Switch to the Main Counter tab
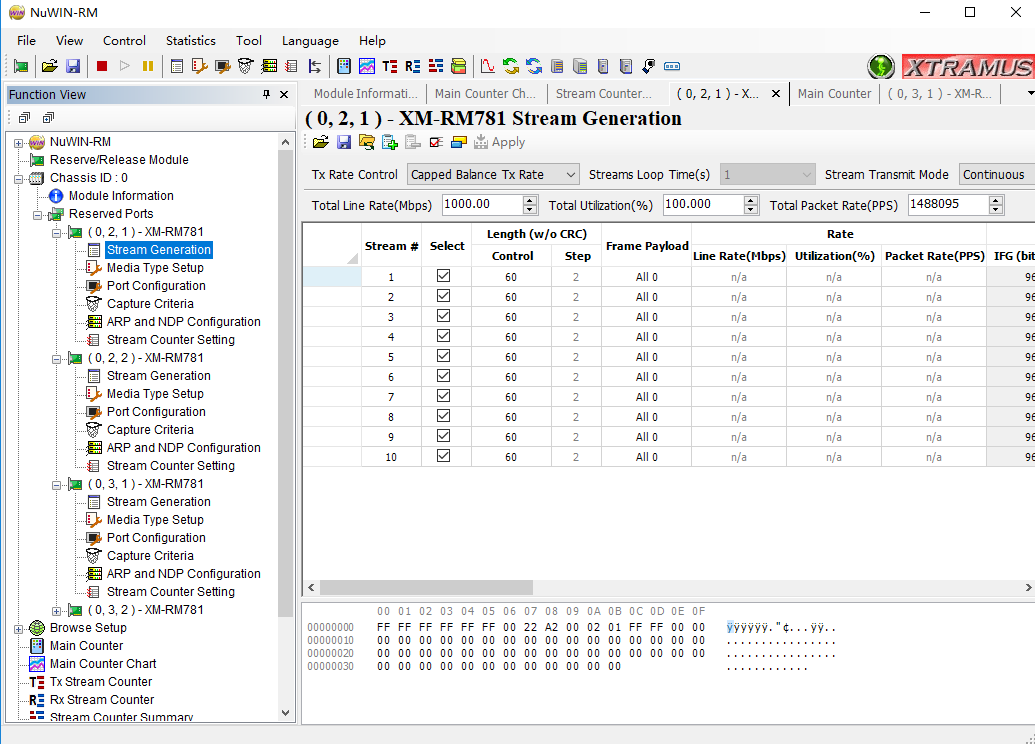Viewport: 1035px width, 744px height. pos(834,94)
